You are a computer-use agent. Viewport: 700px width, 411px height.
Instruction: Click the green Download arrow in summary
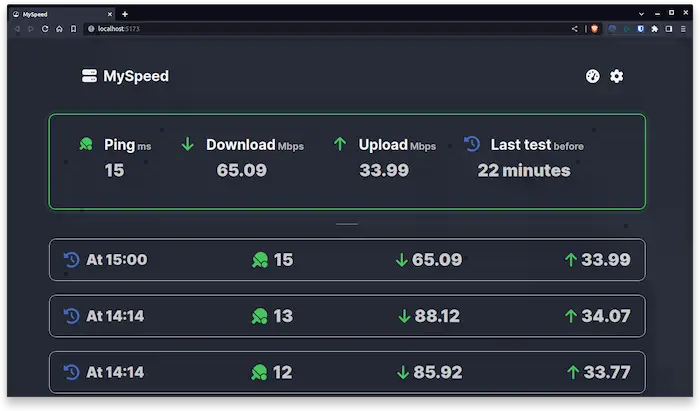(187, 144)
